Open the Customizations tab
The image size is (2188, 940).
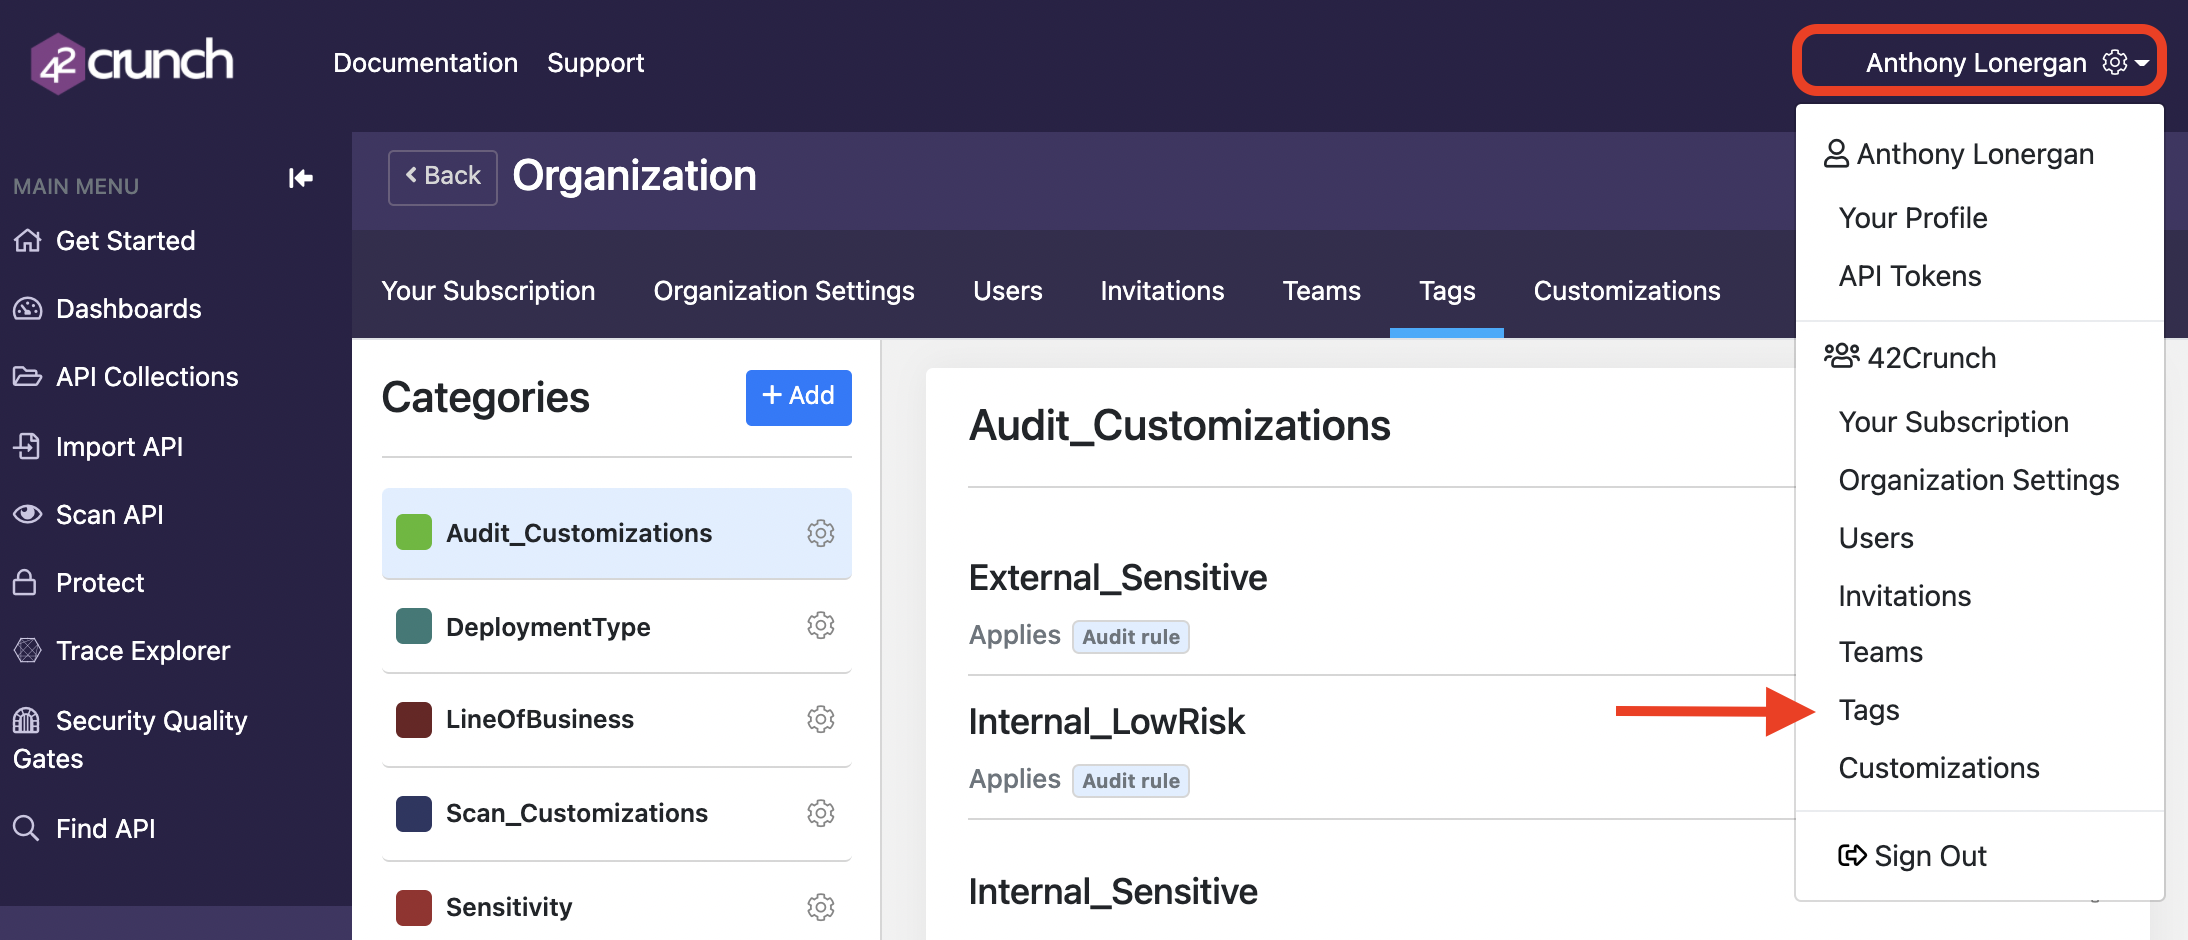coord(1626,291)
